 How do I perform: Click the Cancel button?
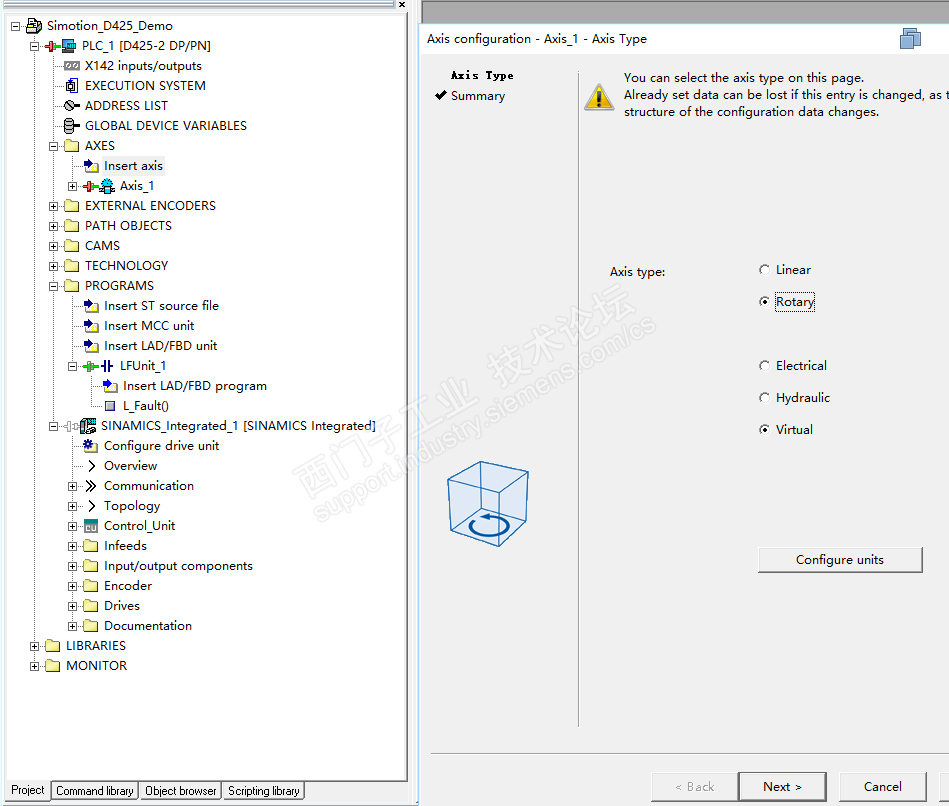point(882,787)
